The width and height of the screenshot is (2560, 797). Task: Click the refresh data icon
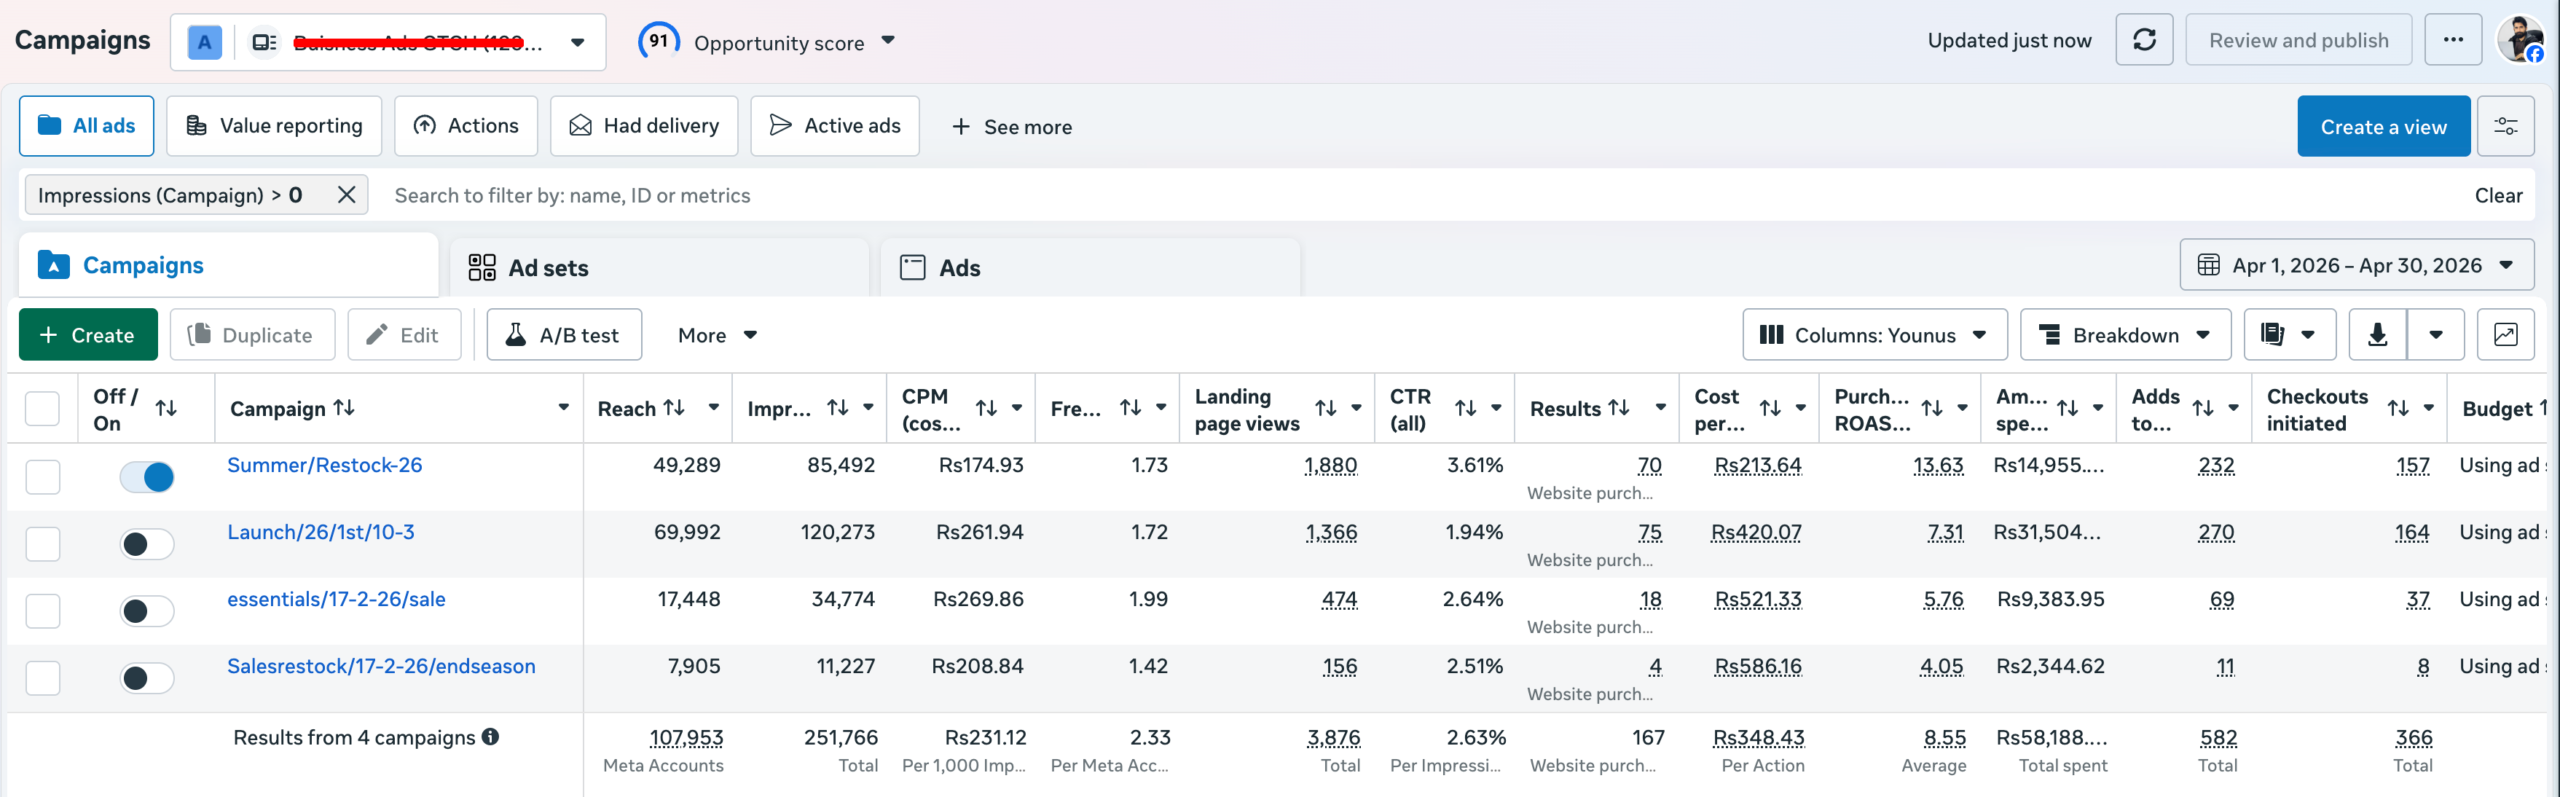[x=2144, y=40]
